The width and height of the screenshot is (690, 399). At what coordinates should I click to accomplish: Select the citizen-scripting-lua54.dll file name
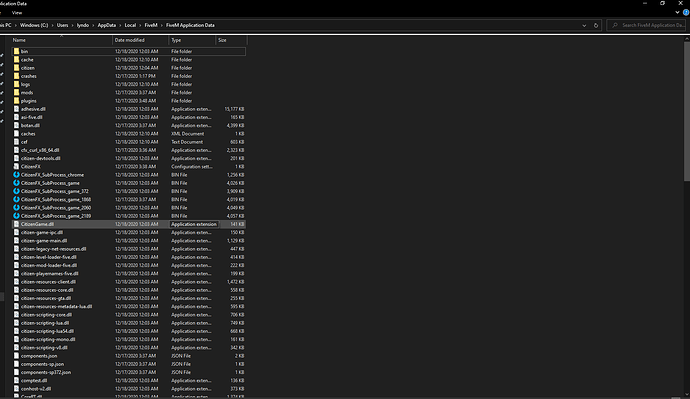48,331
